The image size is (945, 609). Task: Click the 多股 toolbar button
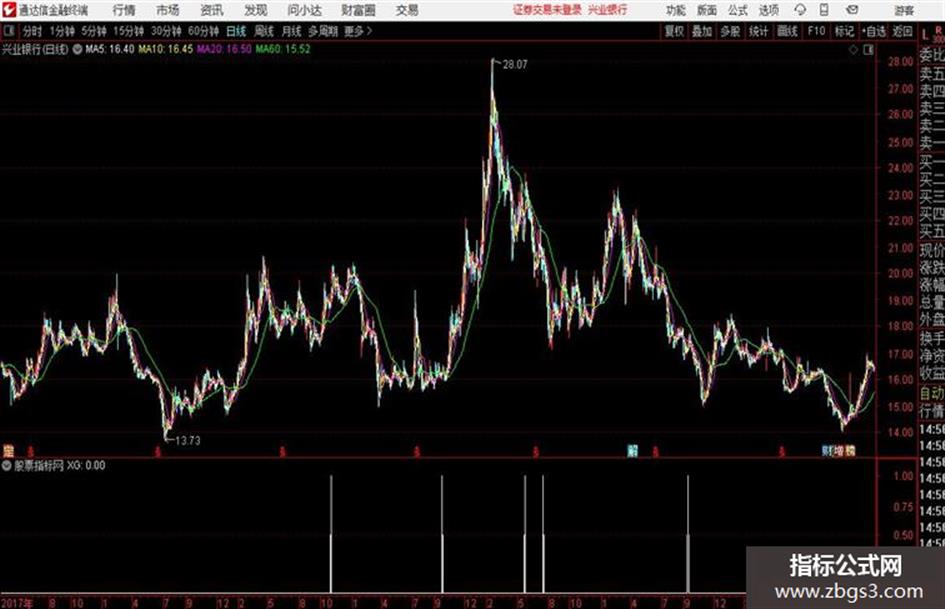pos(730,31)
